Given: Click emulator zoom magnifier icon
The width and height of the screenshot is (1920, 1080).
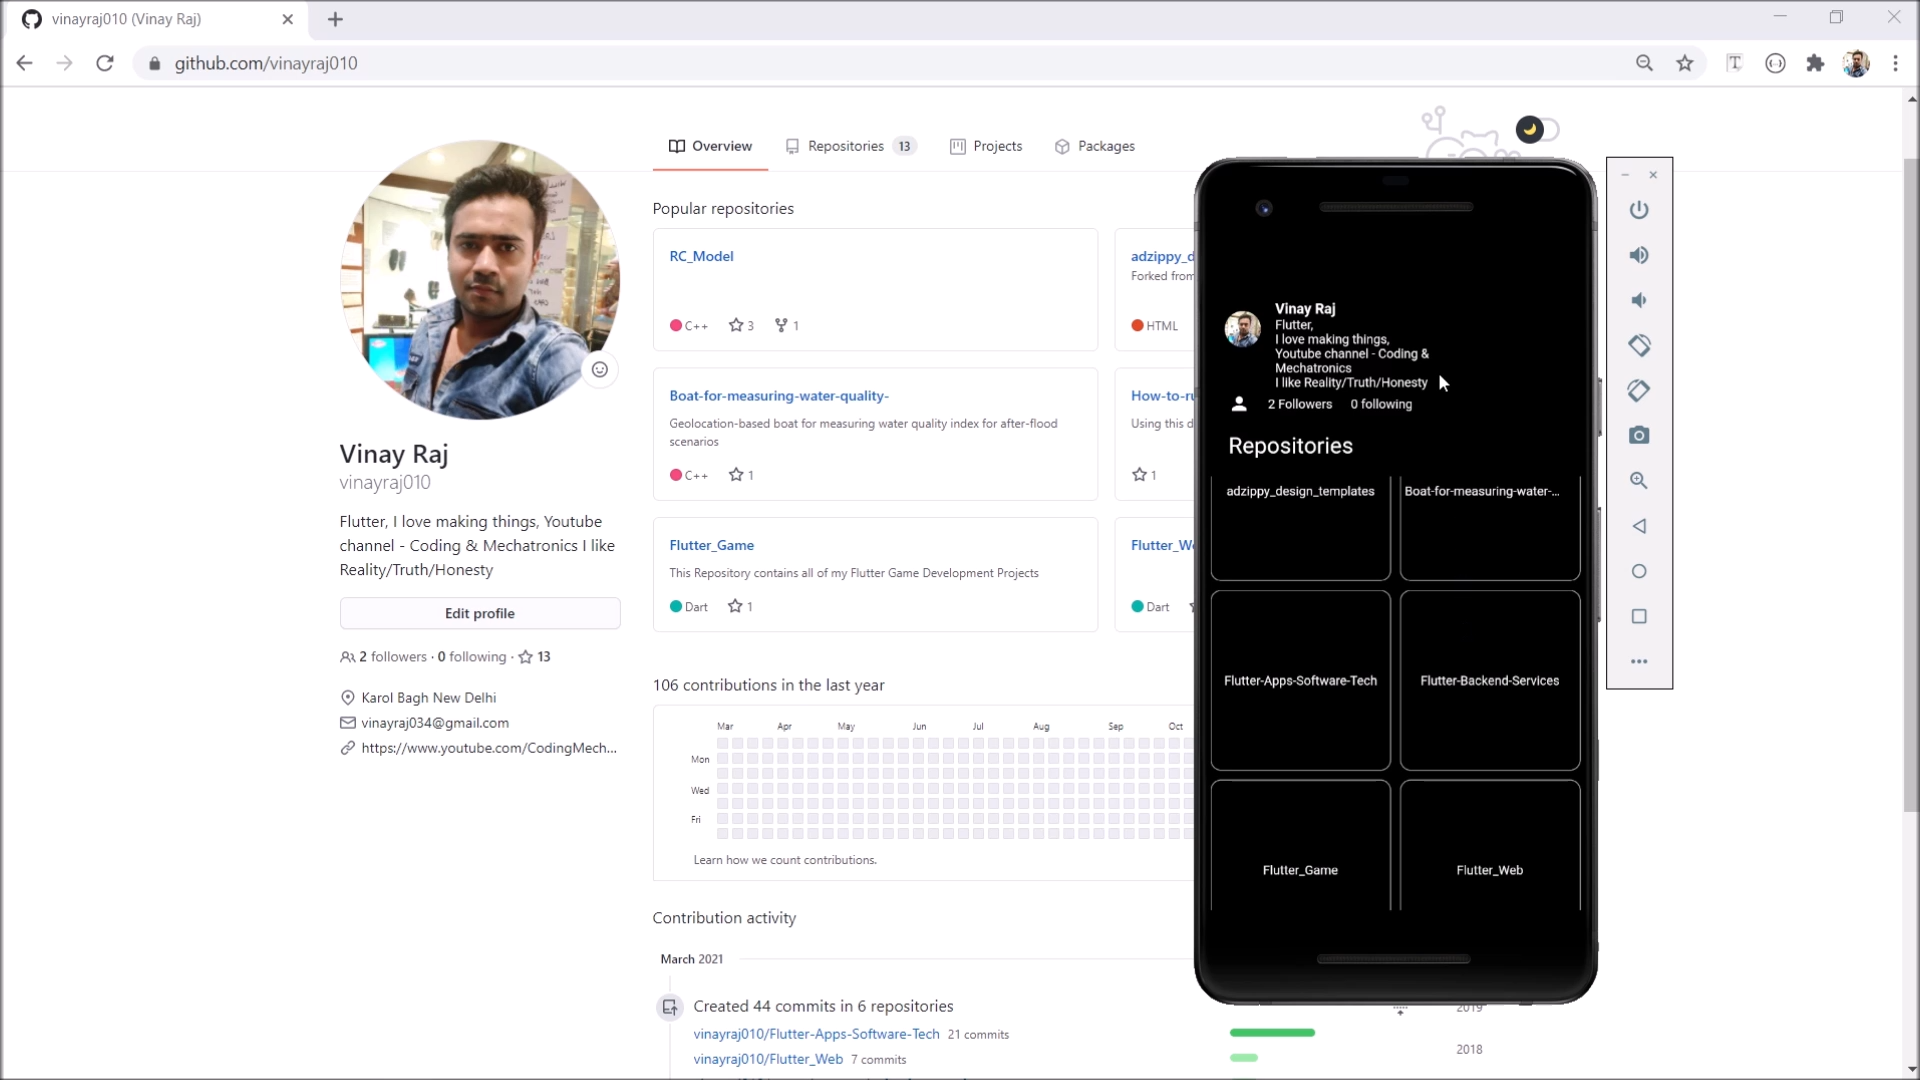Looking at the screenshot, I should [1639, 480].
